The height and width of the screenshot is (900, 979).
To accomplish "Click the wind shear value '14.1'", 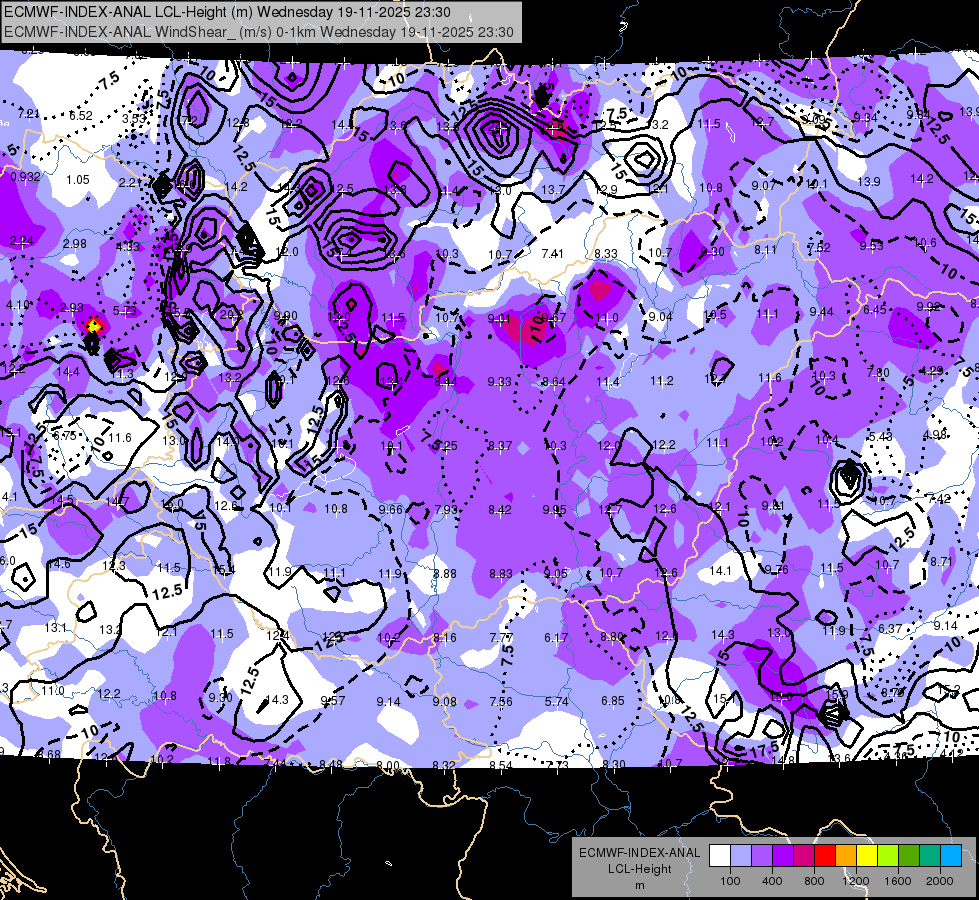I will click(721, 571).
